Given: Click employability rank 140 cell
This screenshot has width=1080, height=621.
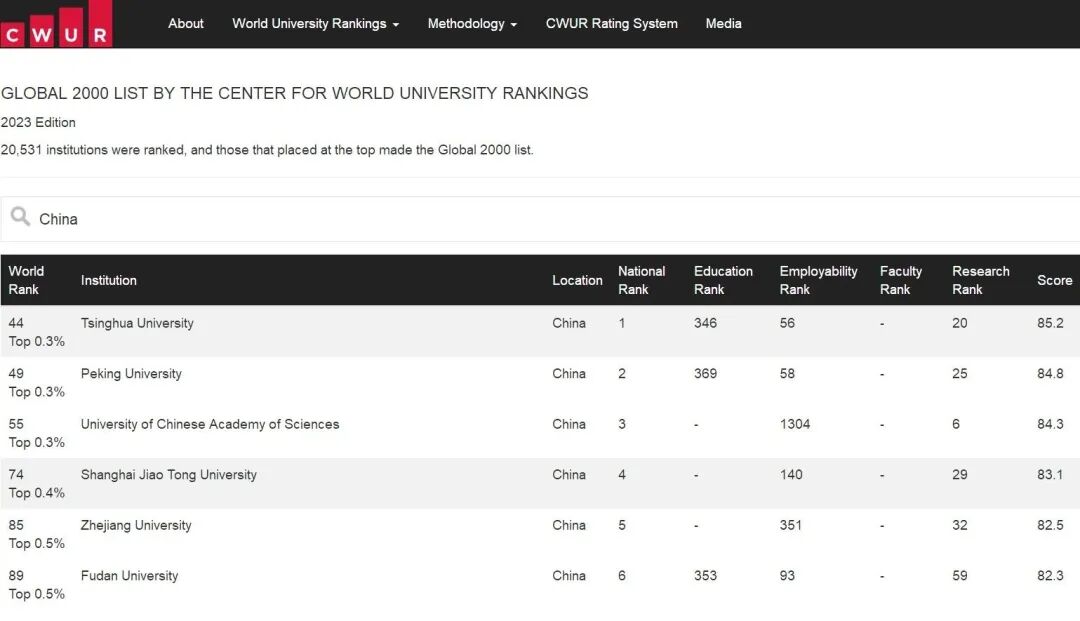Looking at the screenshot, I should 791,474.
